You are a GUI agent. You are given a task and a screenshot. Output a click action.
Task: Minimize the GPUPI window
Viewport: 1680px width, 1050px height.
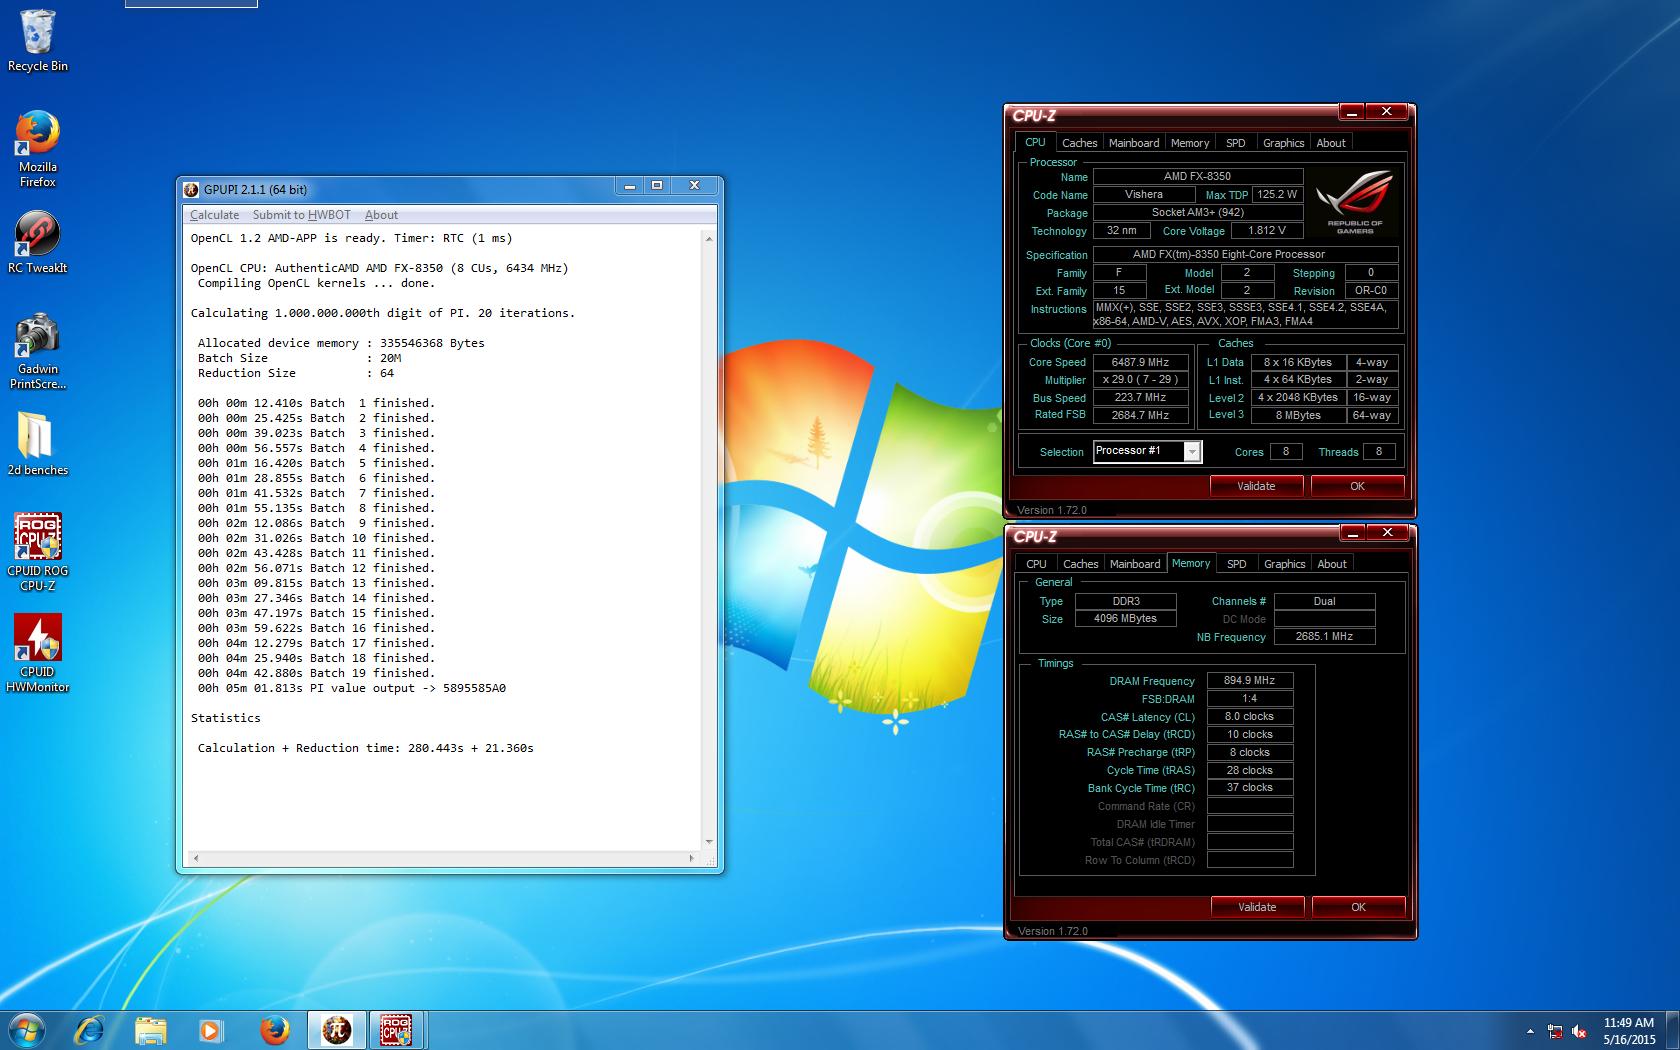[x=629, y=186]
